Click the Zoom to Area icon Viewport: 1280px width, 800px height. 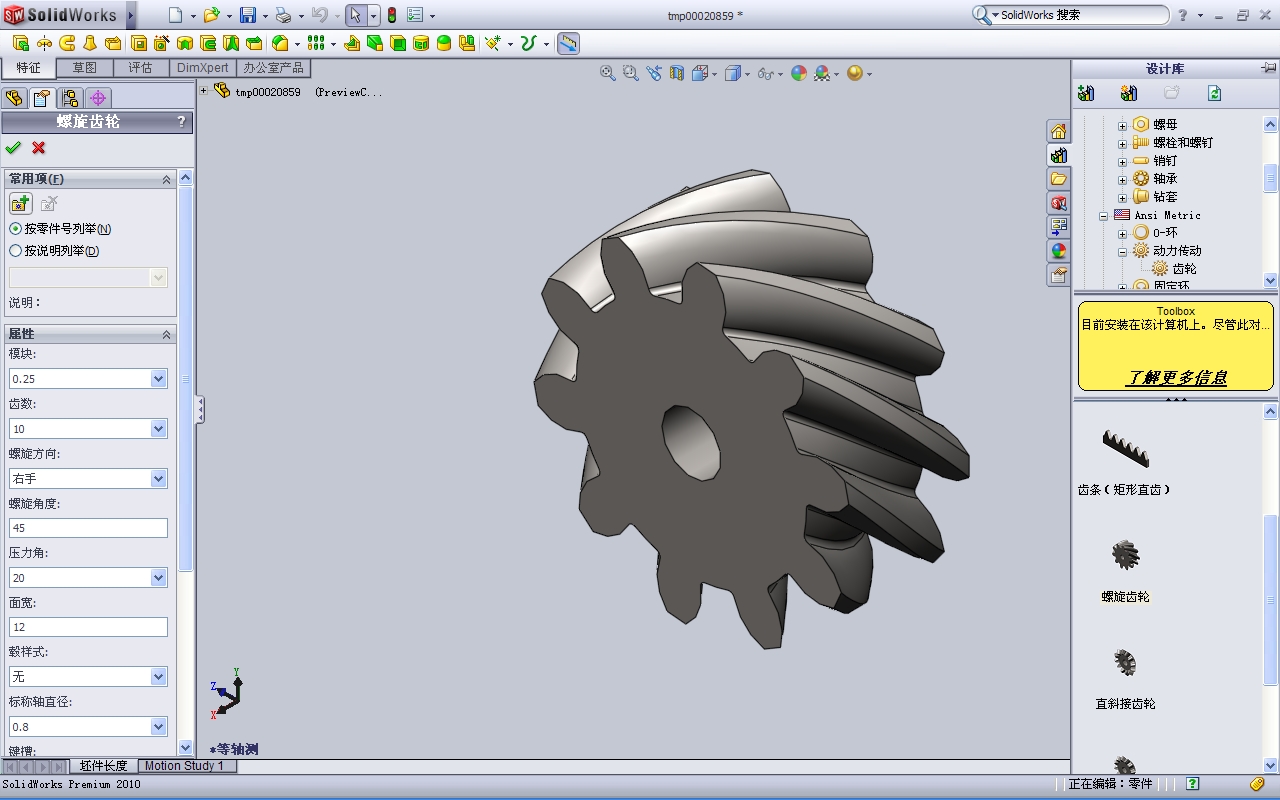pos(630,73)
